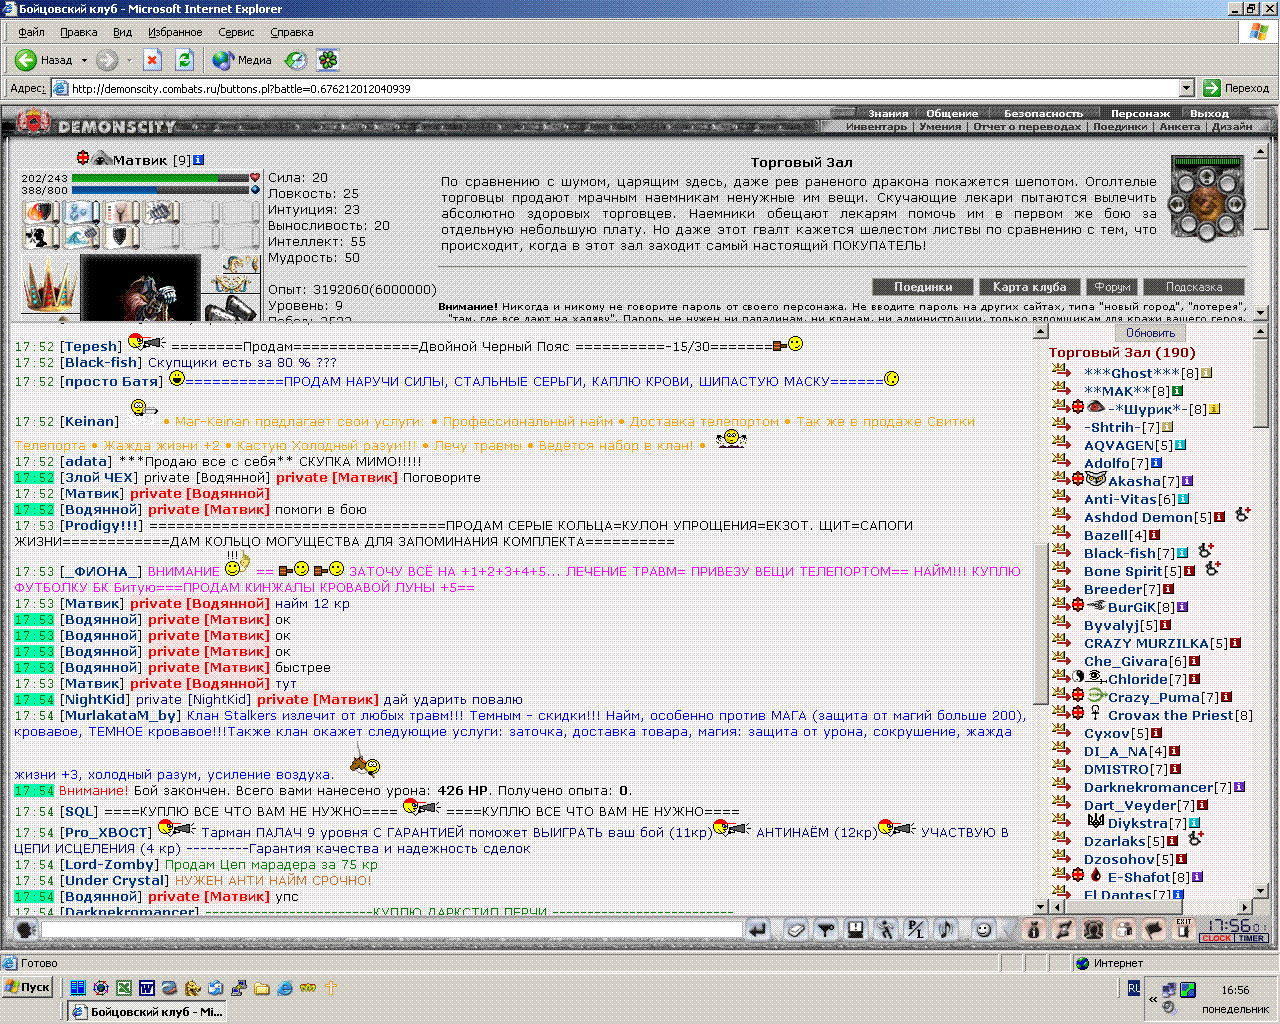
Task: Click the EXIT icon in bottom bar
Action: click(x=1184, y=929)
